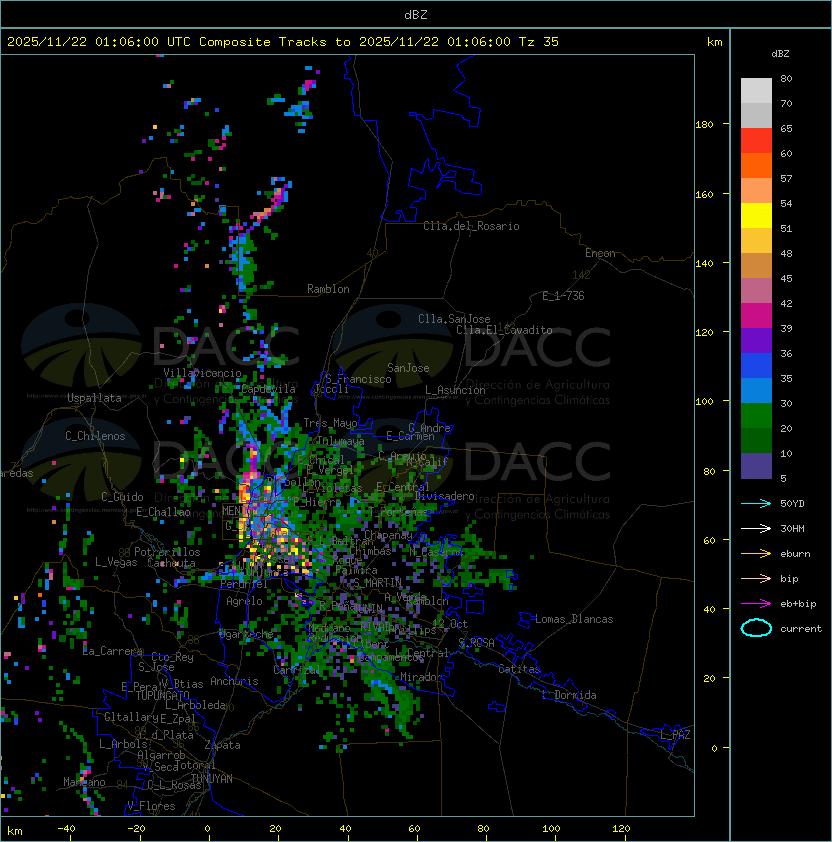The width and height of the screenshot is (832, 842).
Task: Select the magenta 39–42 dBZ swatch
Action: 756,316
